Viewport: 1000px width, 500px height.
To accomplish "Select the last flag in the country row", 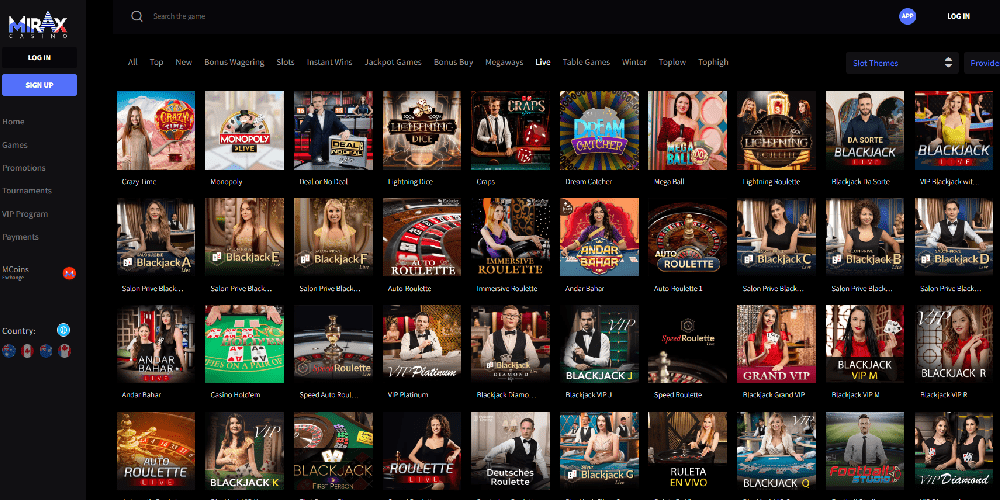I will (x=63, y=350).
